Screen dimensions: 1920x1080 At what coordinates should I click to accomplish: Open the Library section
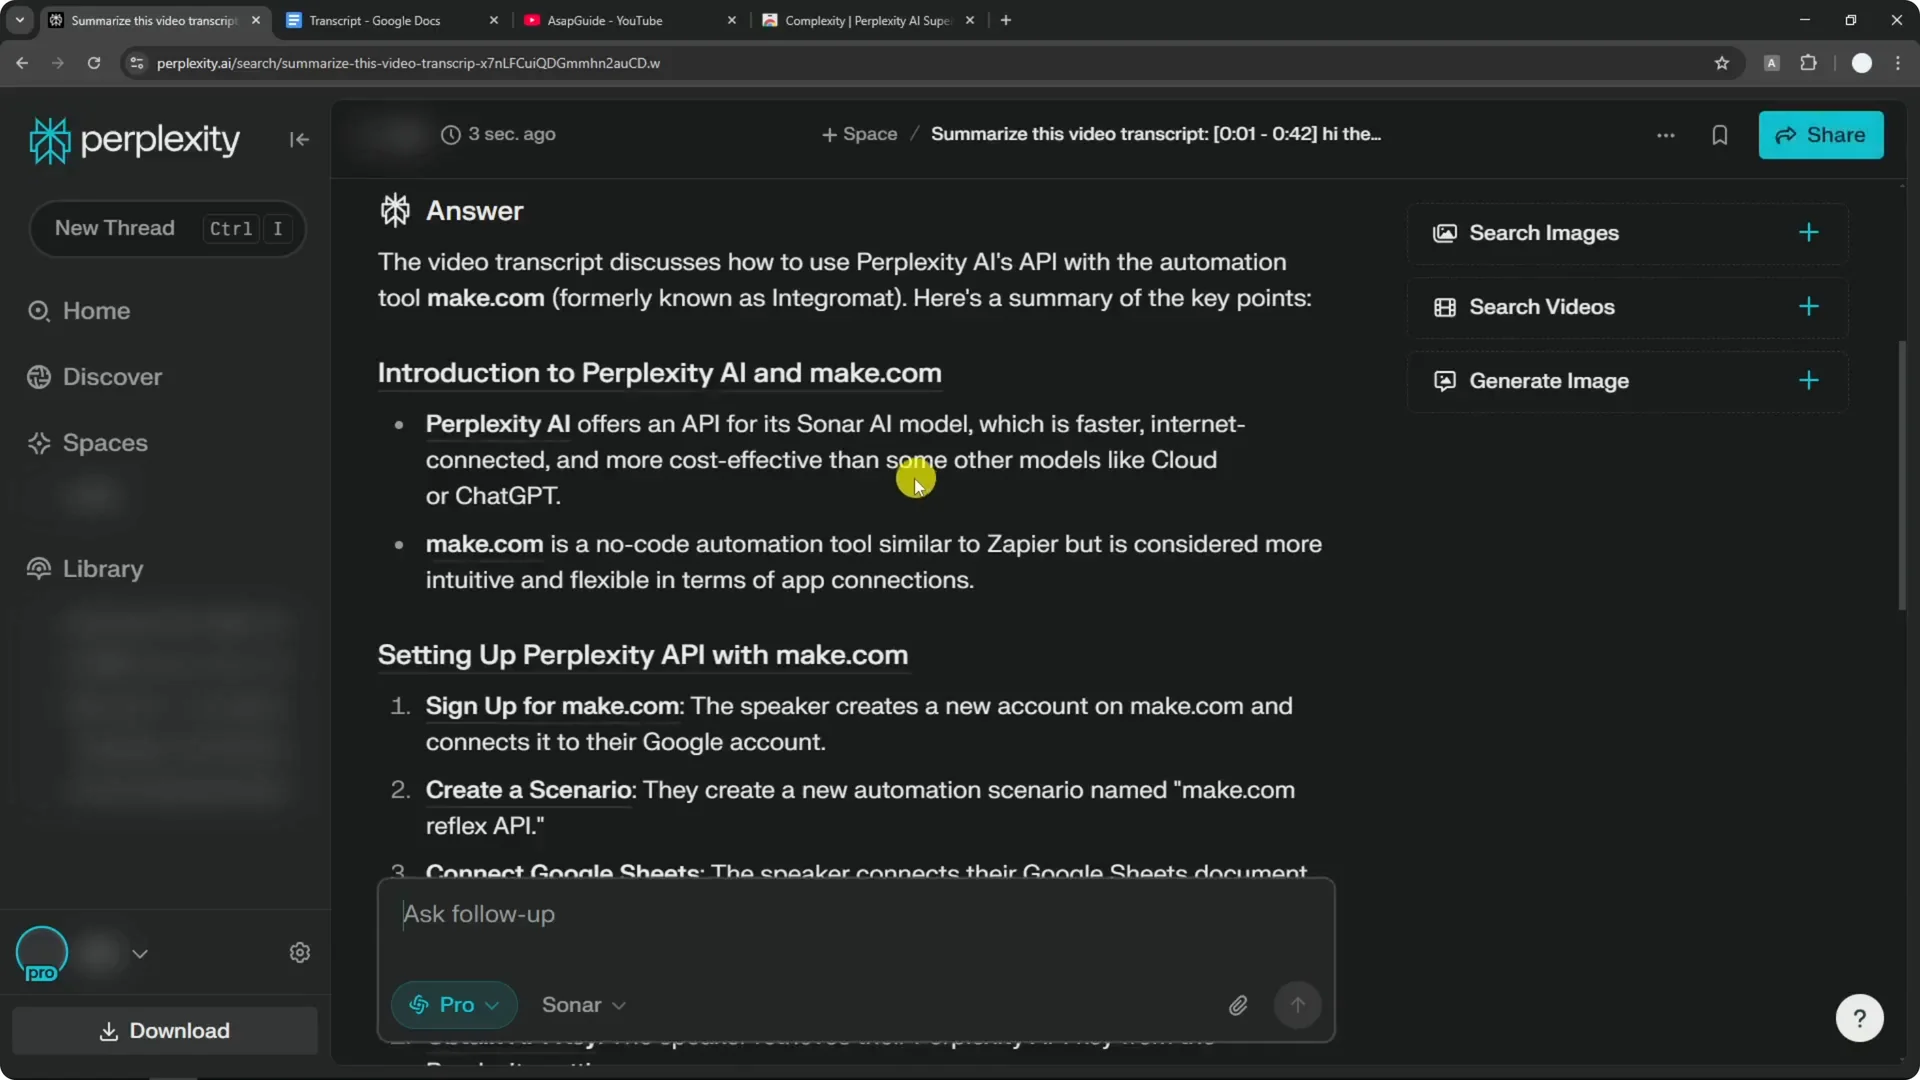(x=103, y=568)
